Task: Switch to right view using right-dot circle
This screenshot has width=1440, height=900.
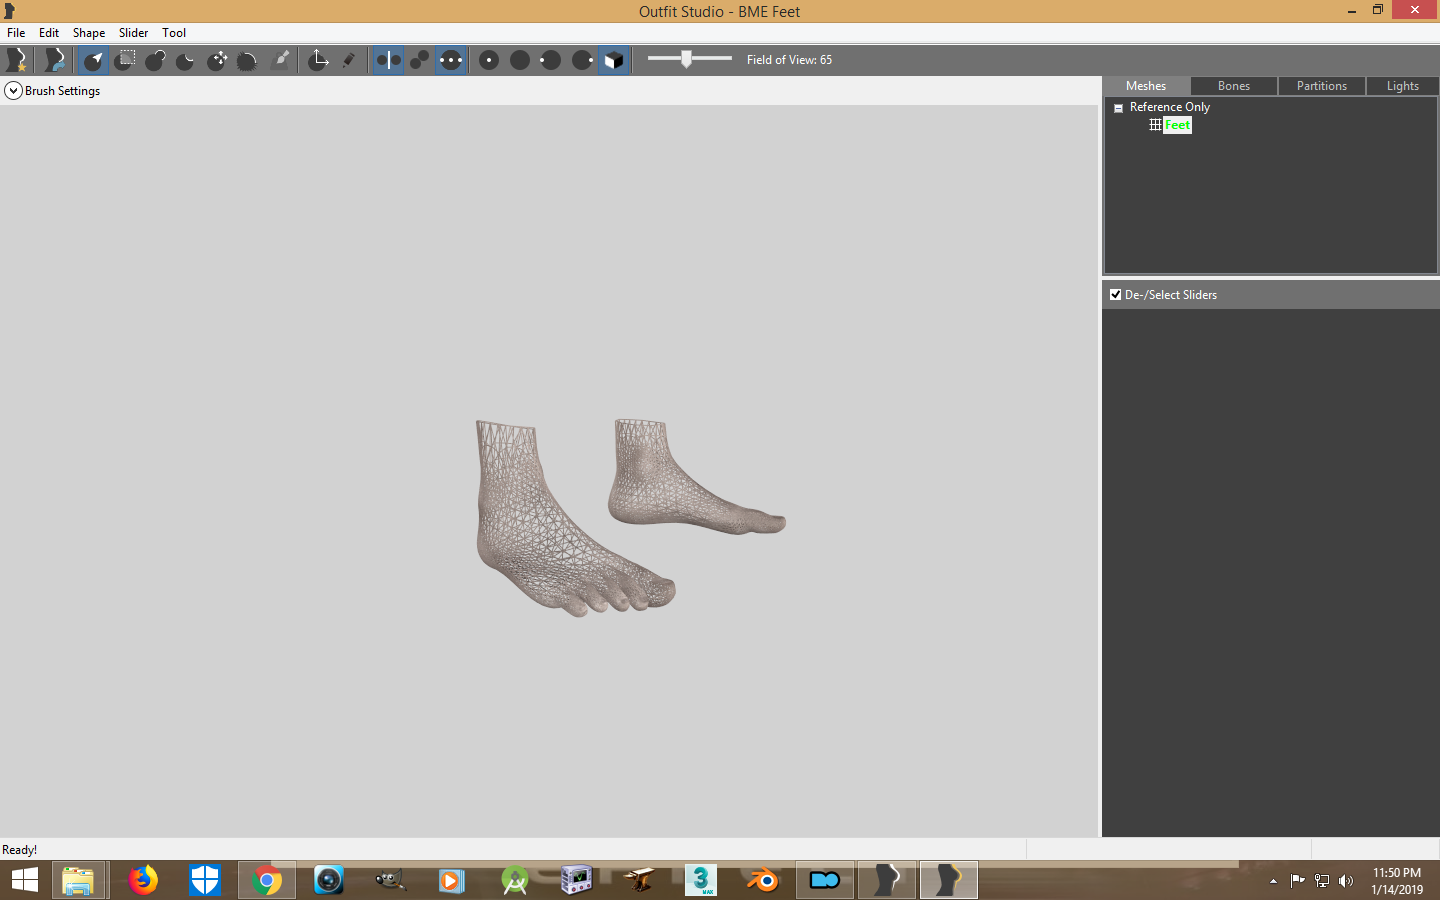Action: [583, 60]
